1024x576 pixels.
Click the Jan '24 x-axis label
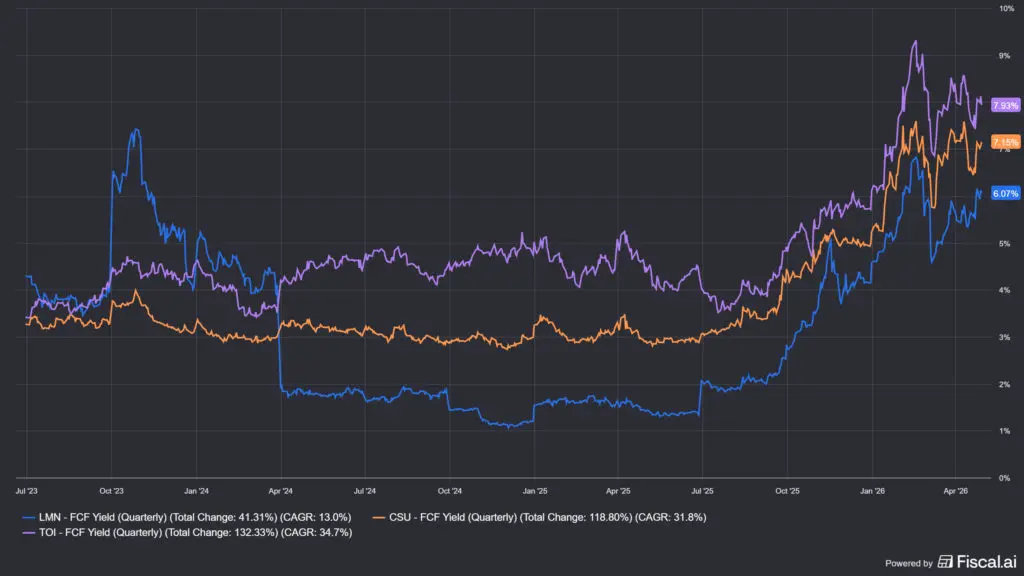tap(196, 491)
